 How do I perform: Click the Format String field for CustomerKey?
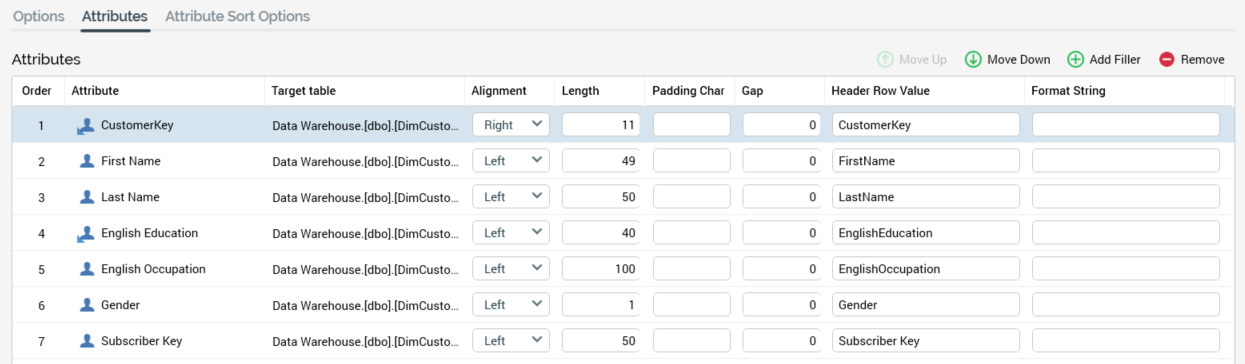click(1126, 125)
